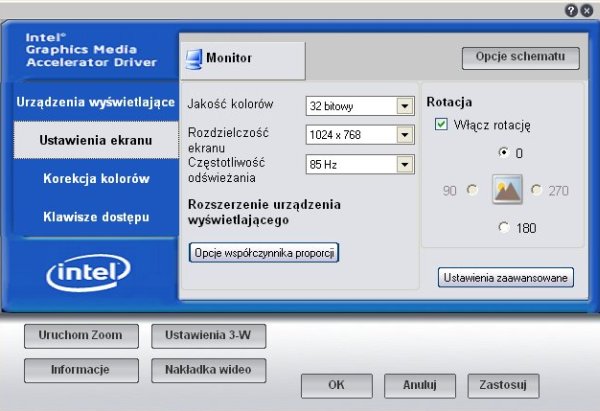
Task: Open the Monitor tab
Action: (242, 60)
